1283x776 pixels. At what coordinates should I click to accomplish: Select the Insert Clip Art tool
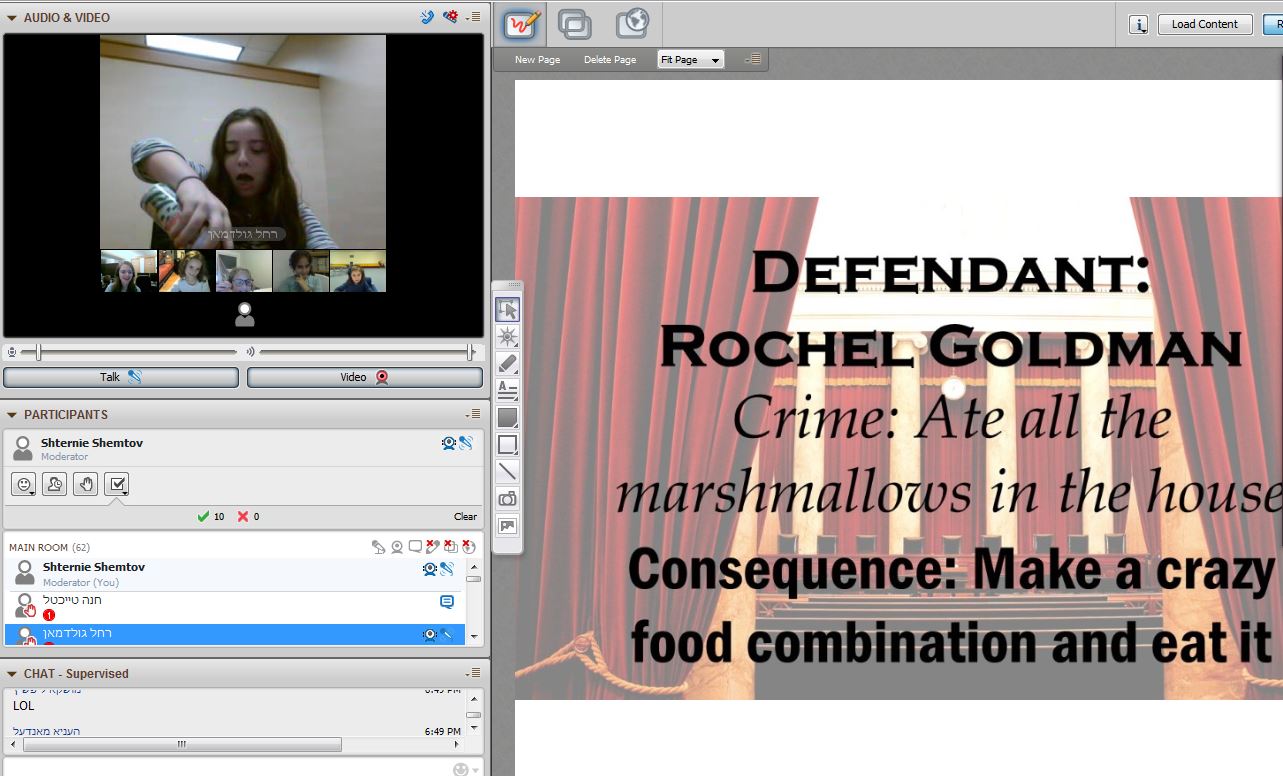coord(508,526)
